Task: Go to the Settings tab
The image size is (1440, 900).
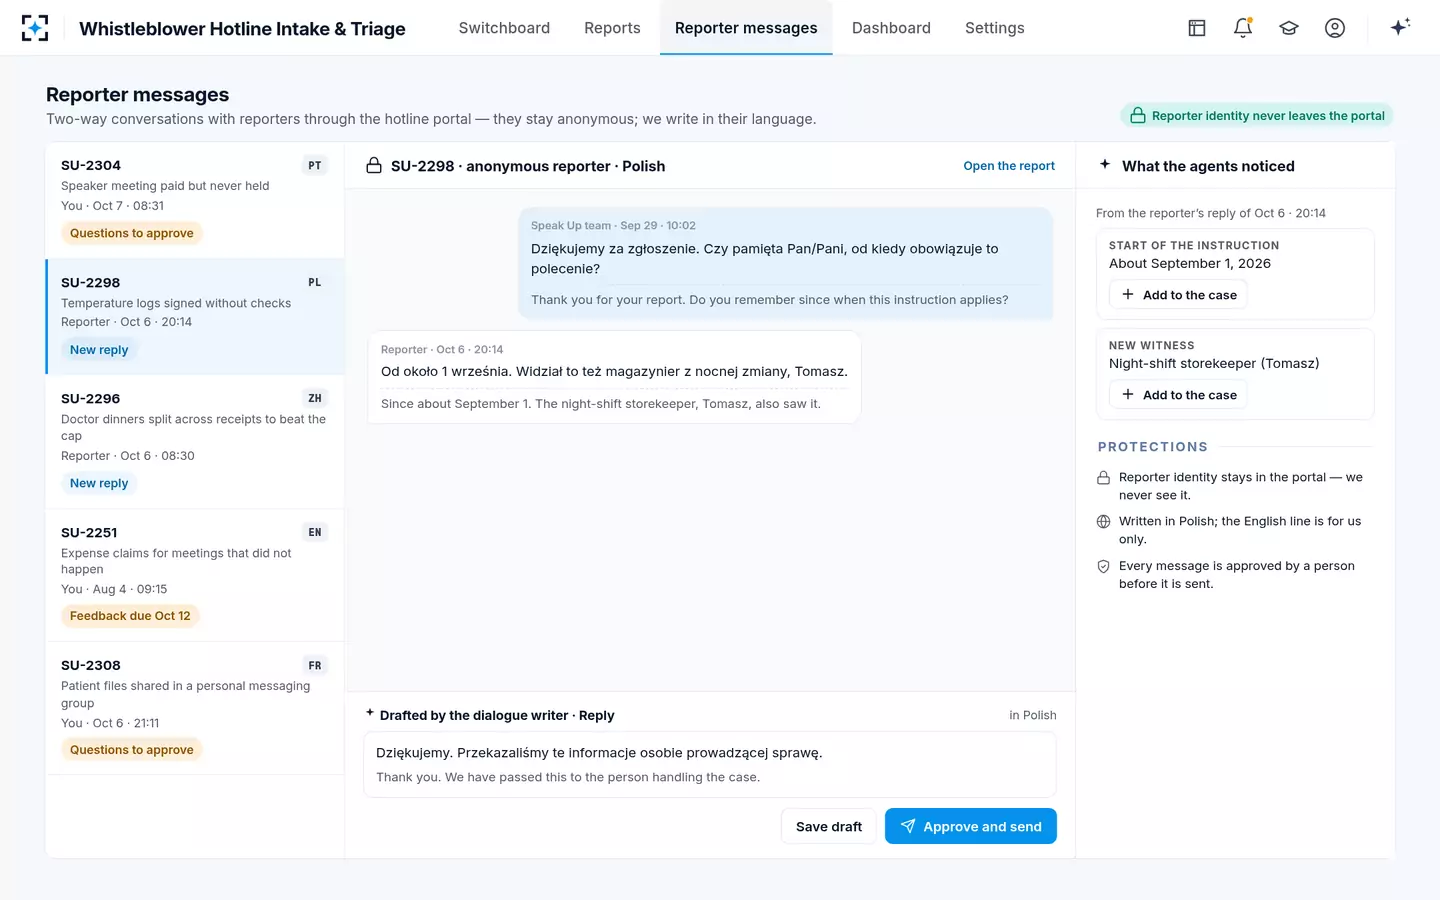Action: point(994,28)
